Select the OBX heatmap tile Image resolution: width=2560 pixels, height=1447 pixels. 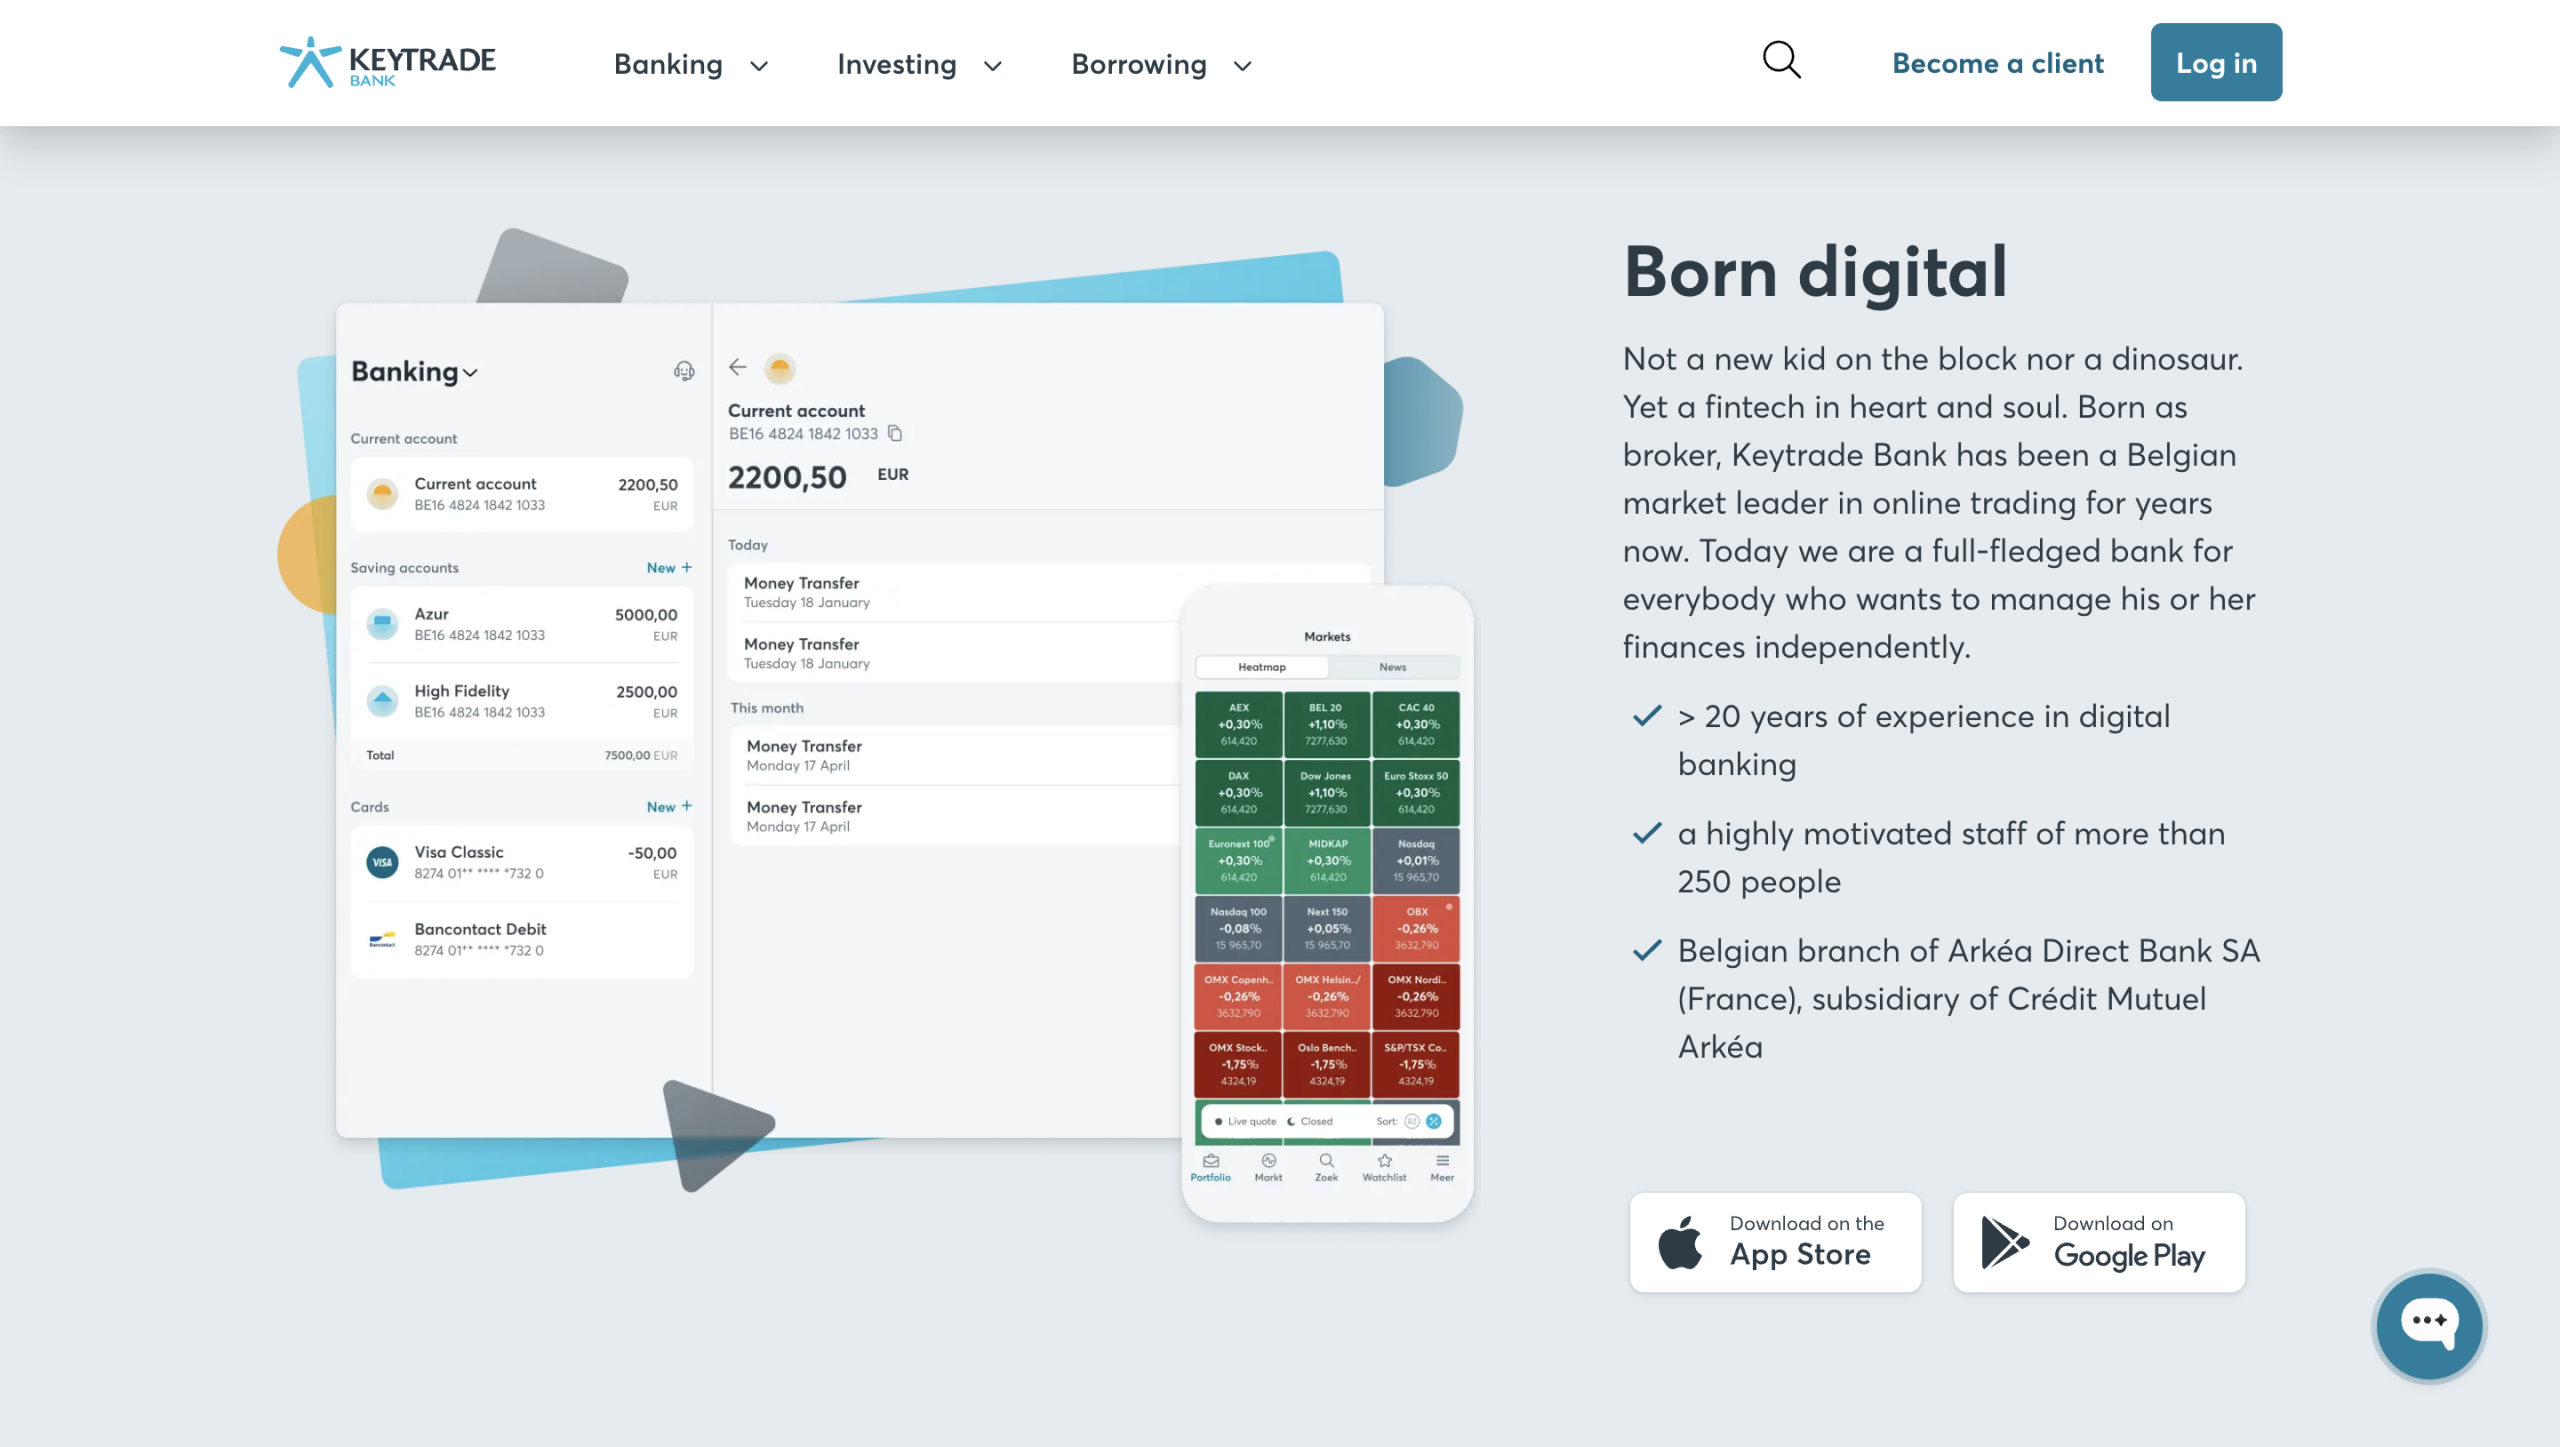(x=1416, y=928)
